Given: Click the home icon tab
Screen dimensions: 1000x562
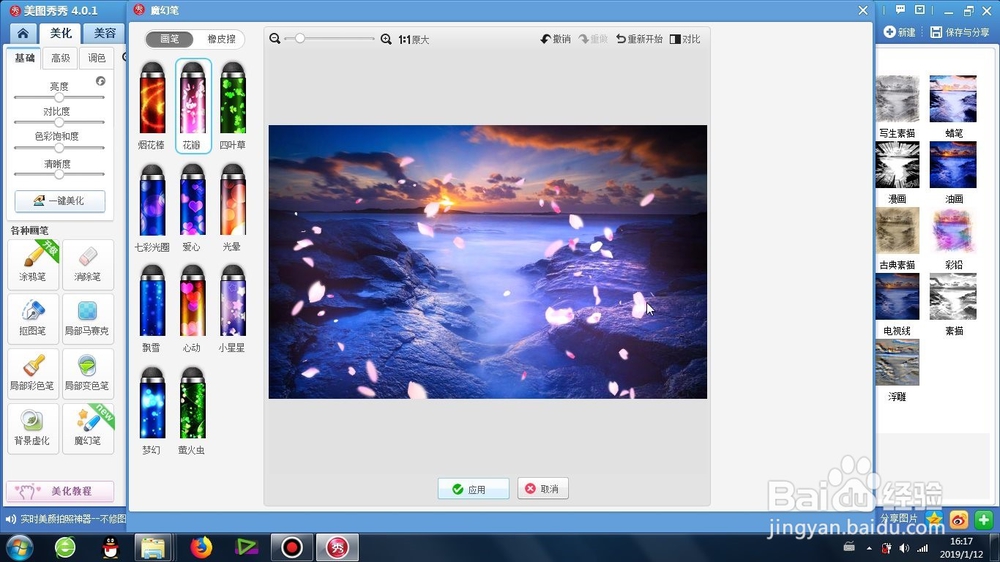Looking at the screenshot, I should point(23,33).
